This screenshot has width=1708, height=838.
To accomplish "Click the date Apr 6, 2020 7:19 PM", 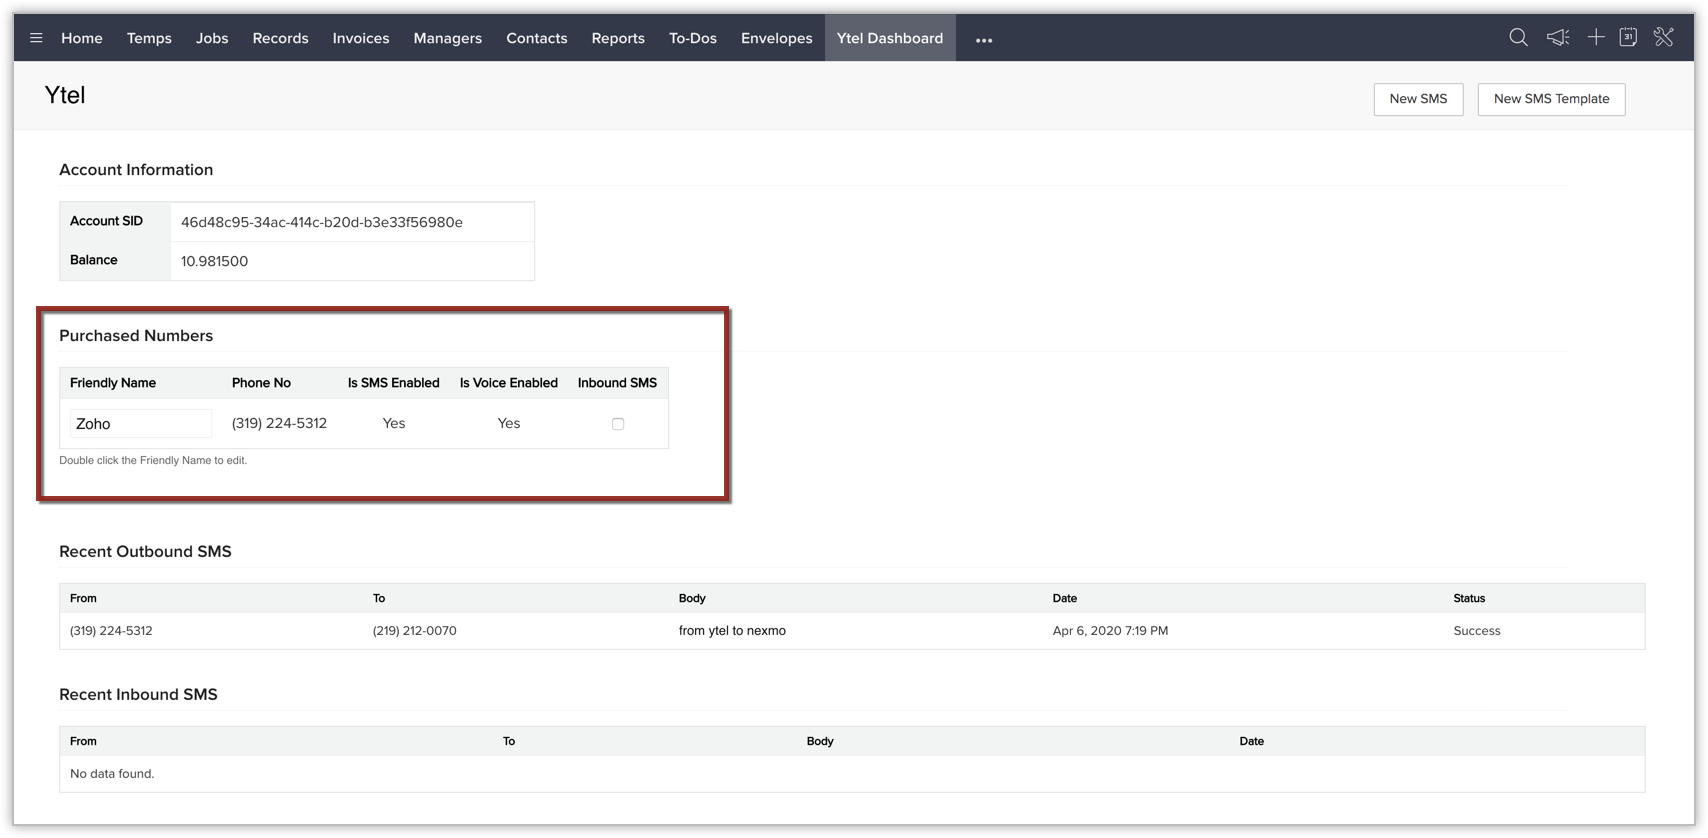I will pos(1110,631).
